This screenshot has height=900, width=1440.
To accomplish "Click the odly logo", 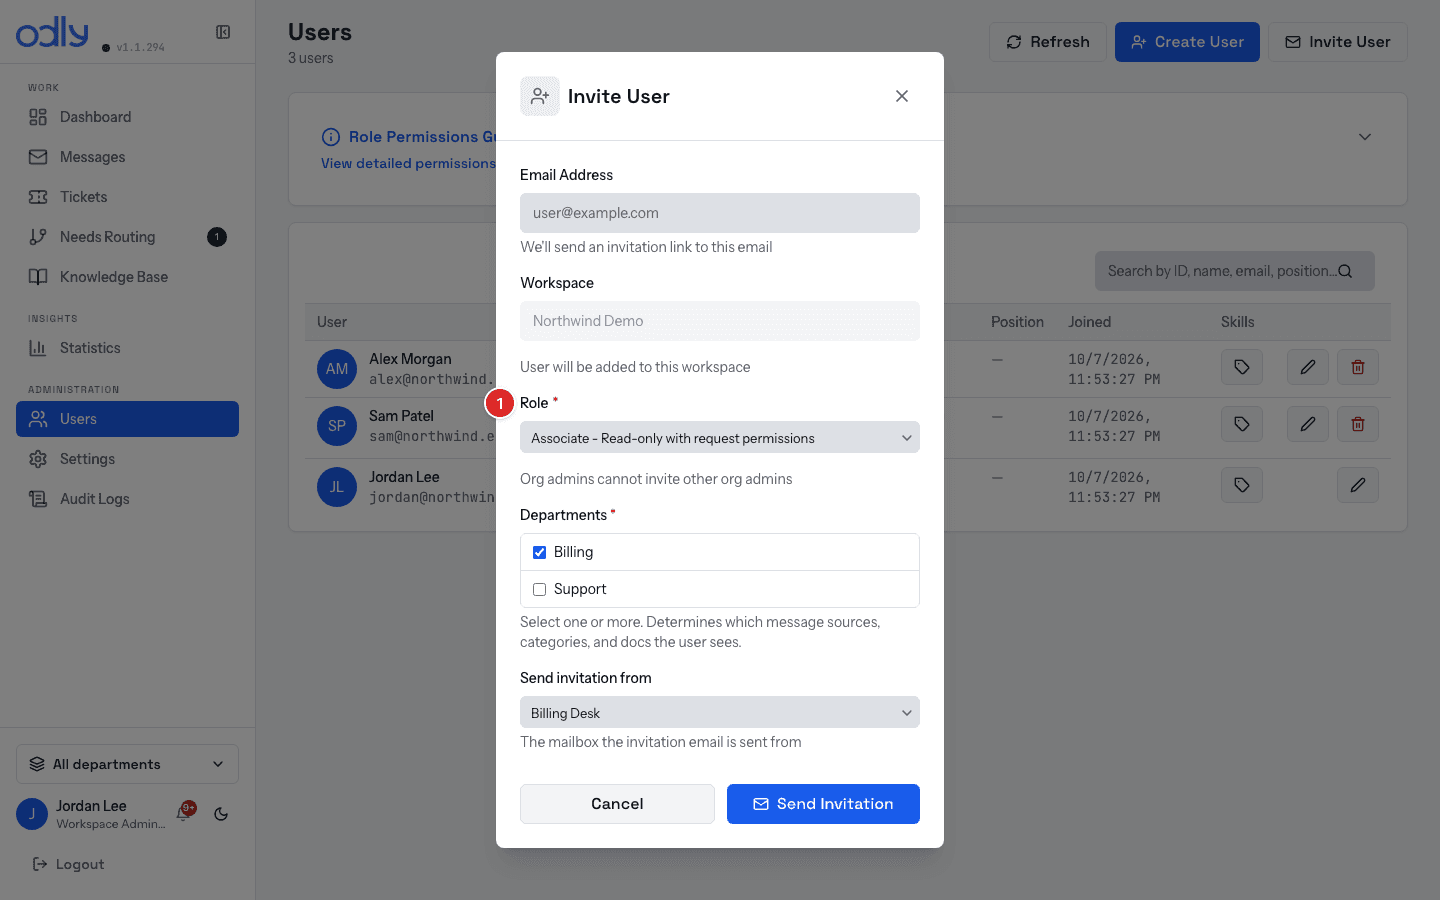I will (x=52, y=32).
